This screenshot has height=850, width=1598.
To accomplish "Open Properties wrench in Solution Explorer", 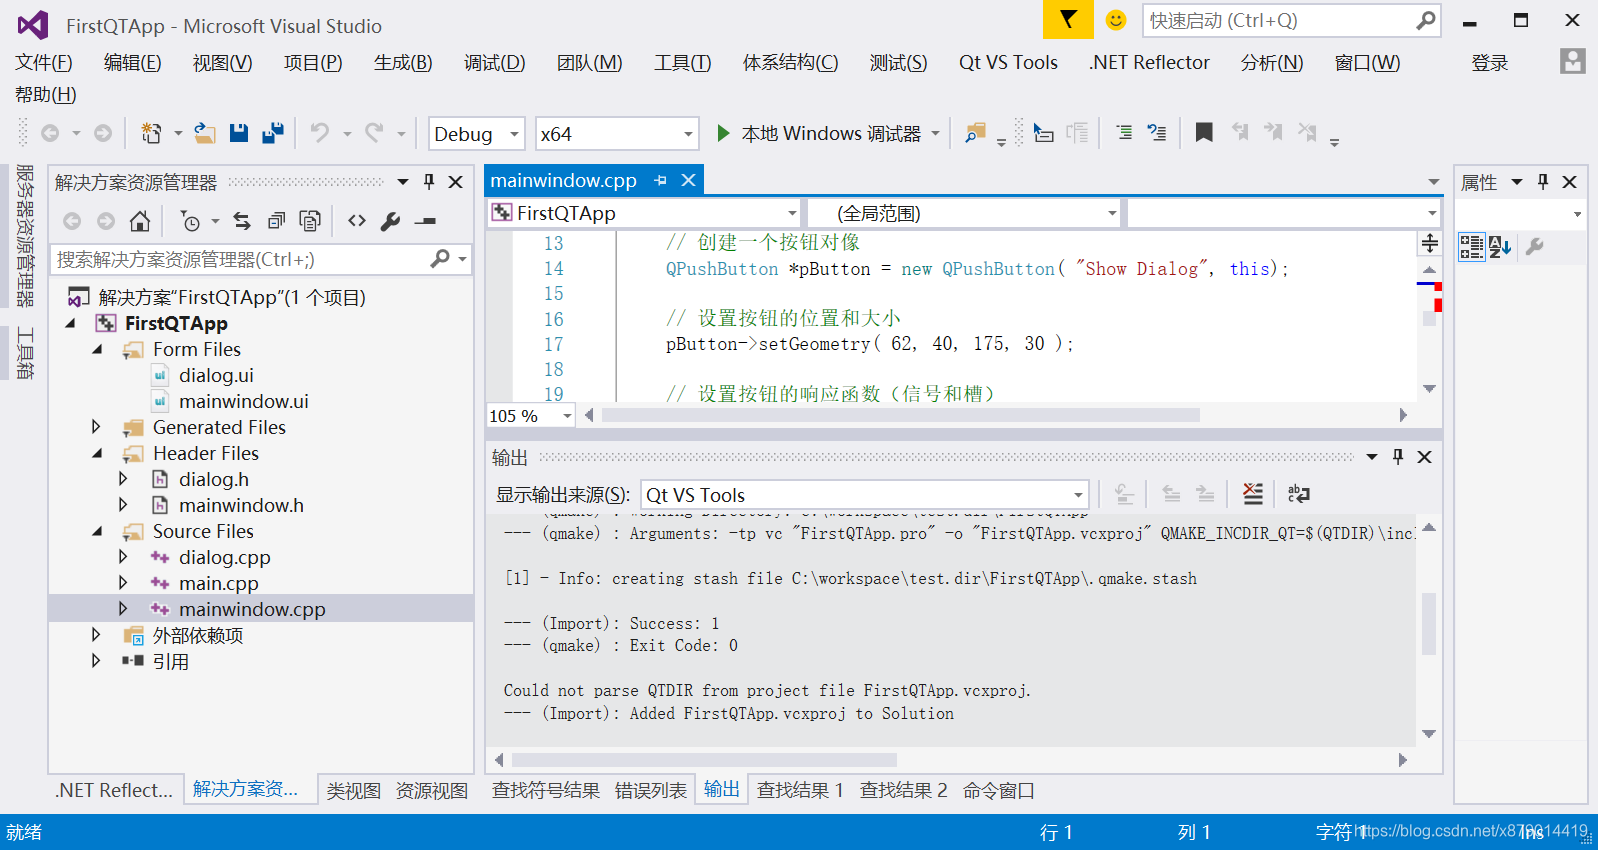I will pyautogui.click(x=391, y=221).
